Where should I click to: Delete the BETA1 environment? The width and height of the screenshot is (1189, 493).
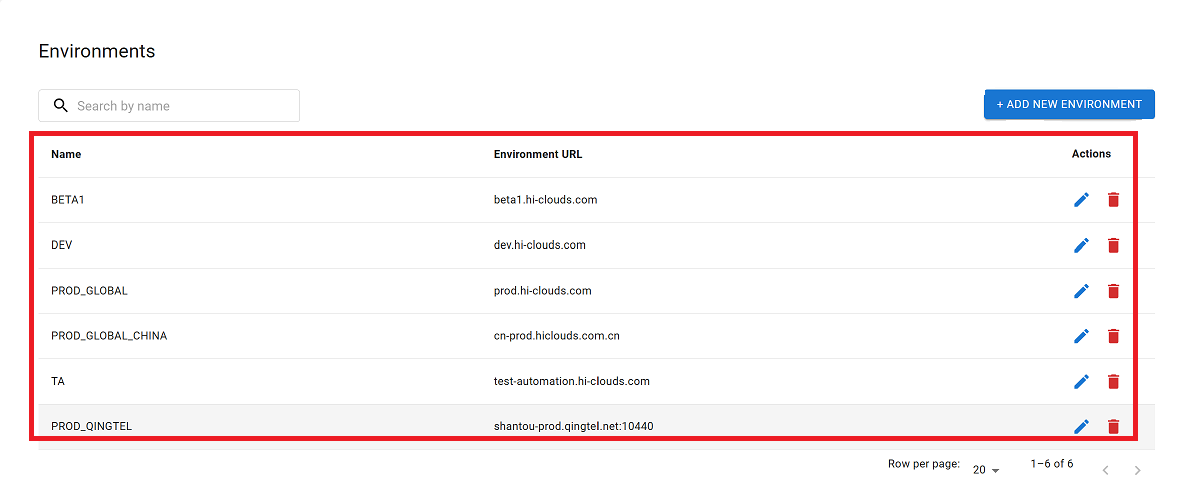(1113, 200)
